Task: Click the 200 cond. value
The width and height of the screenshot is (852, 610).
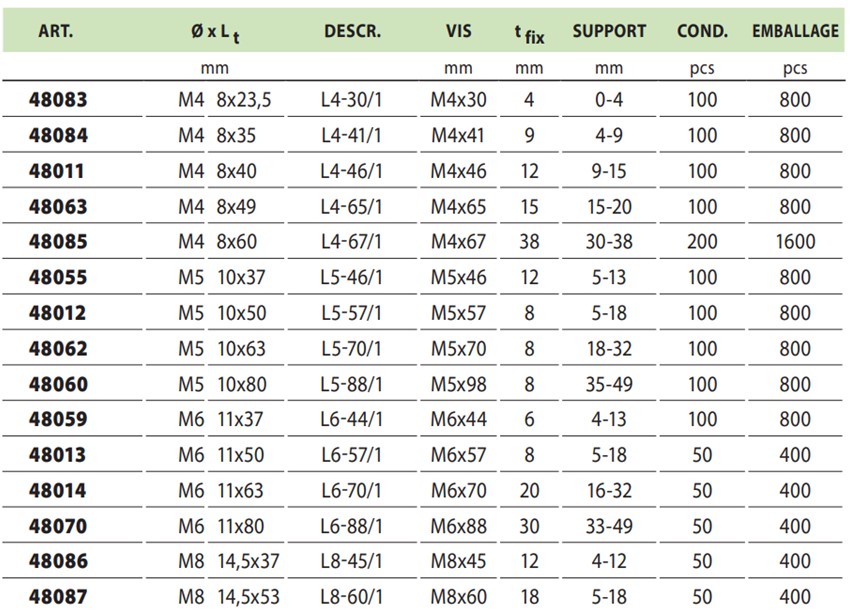Action: point(702,242)
